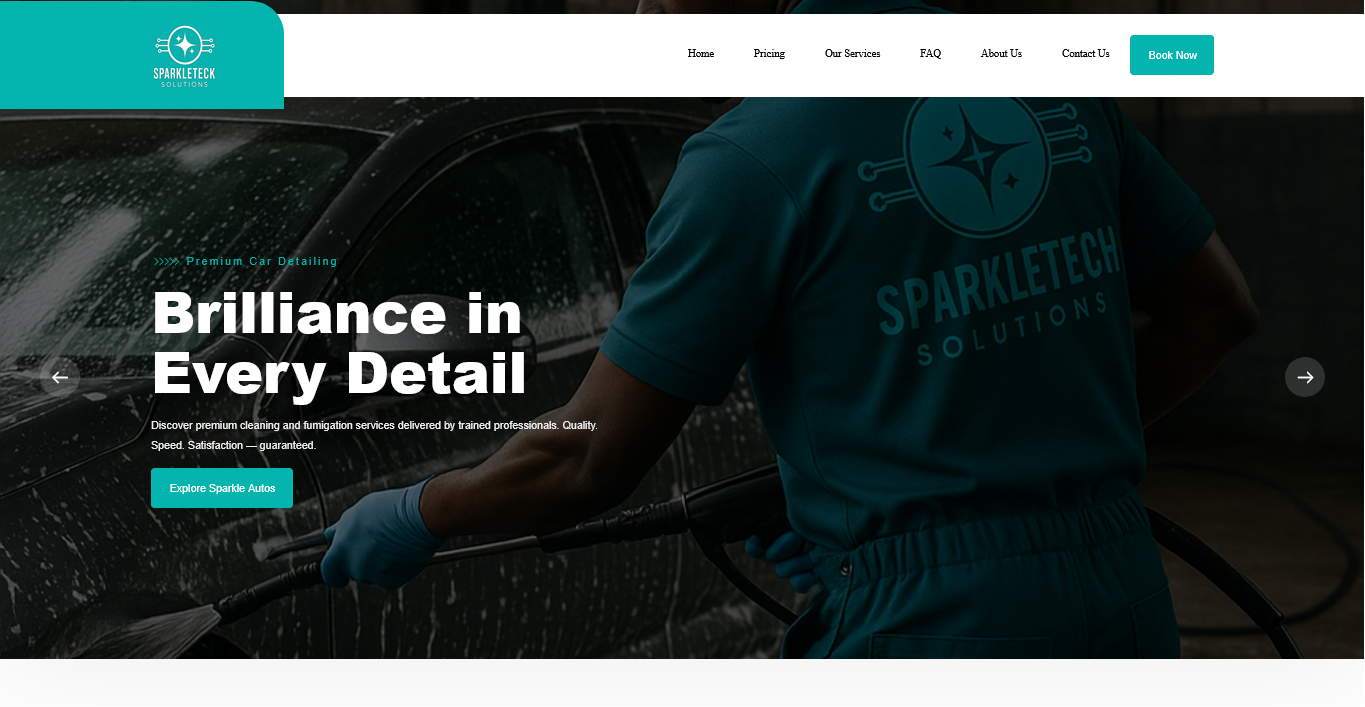
Task: Open the Home nav link
Action: pos(701,54)
